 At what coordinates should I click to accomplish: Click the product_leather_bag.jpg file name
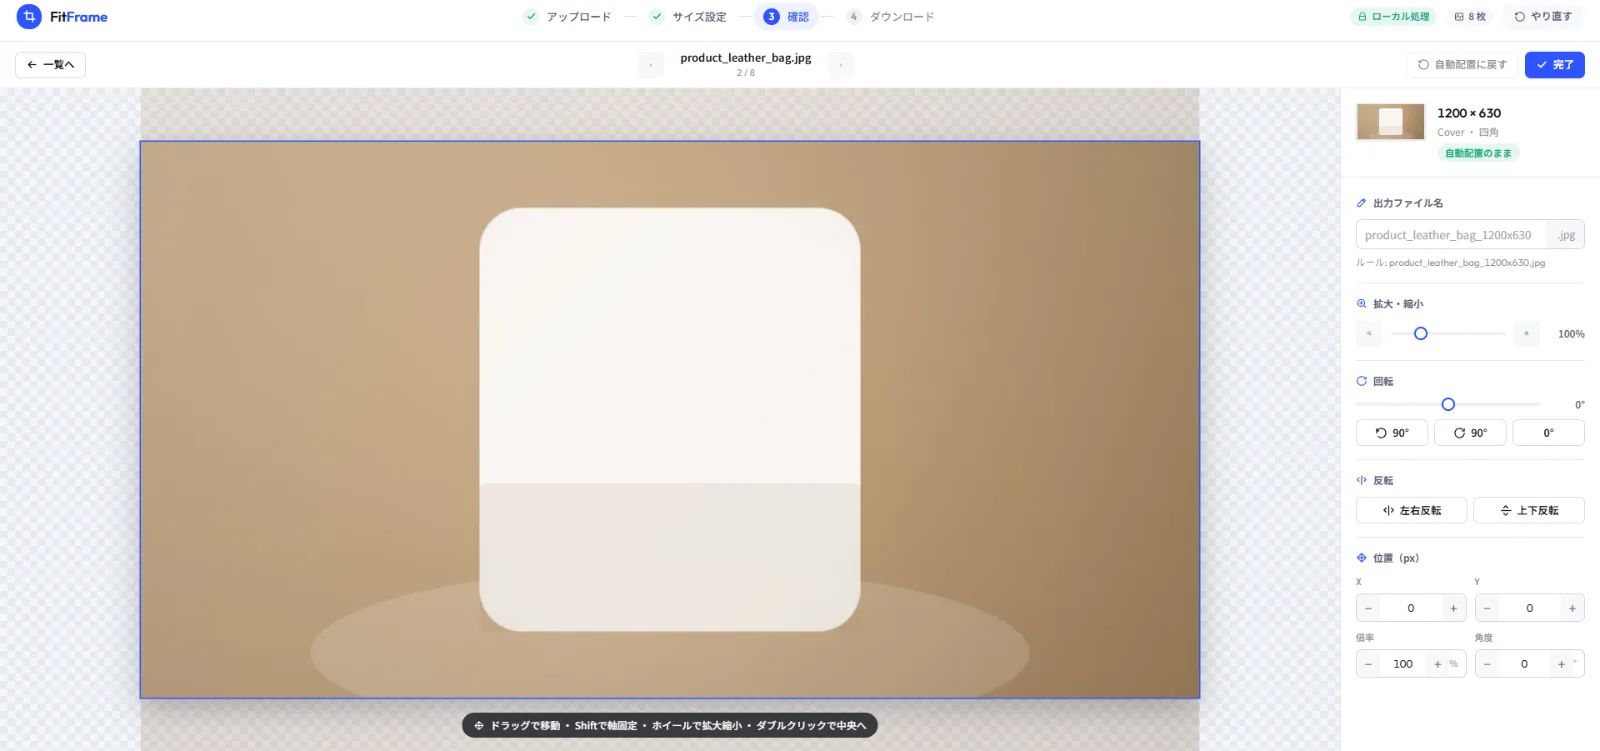pyautogui.click(x=746, y=58)
